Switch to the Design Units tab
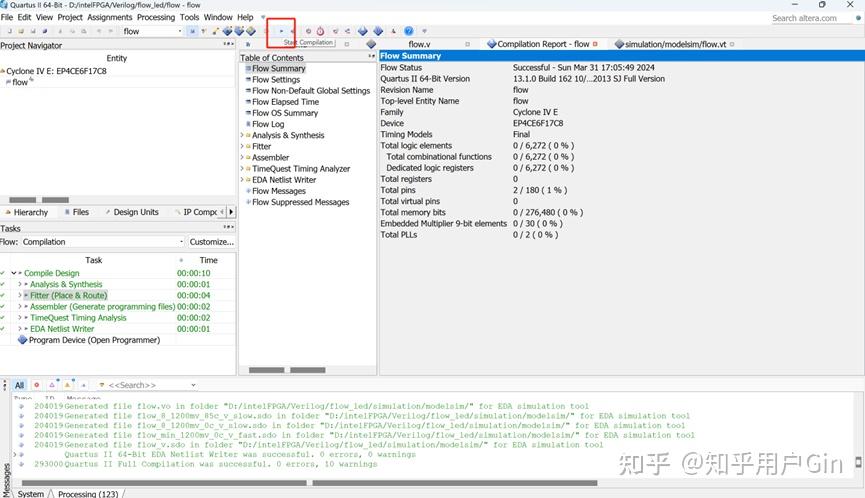 point(131,212)
